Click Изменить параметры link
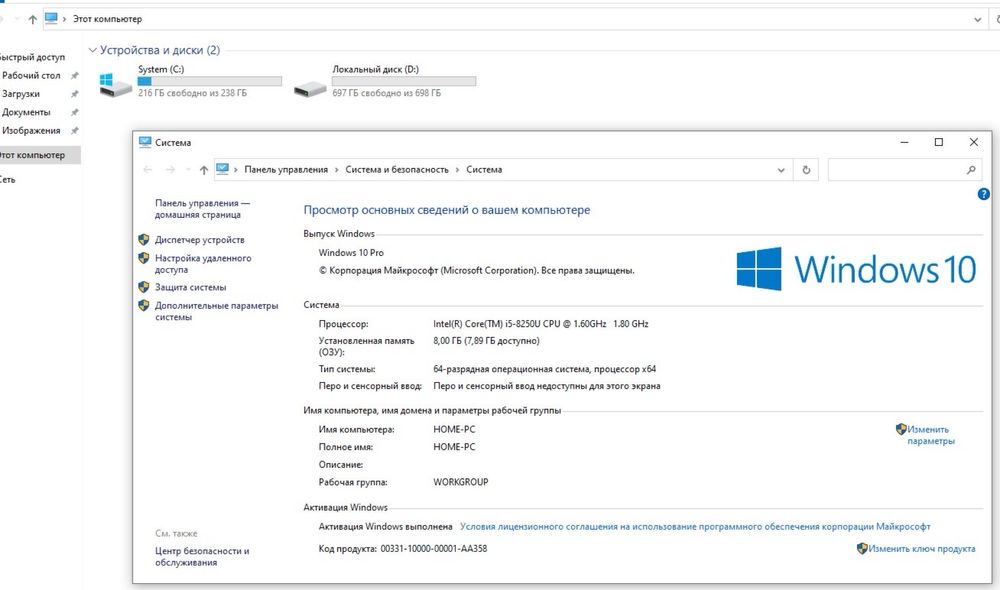1000x590 pixels. coord(930,435)
